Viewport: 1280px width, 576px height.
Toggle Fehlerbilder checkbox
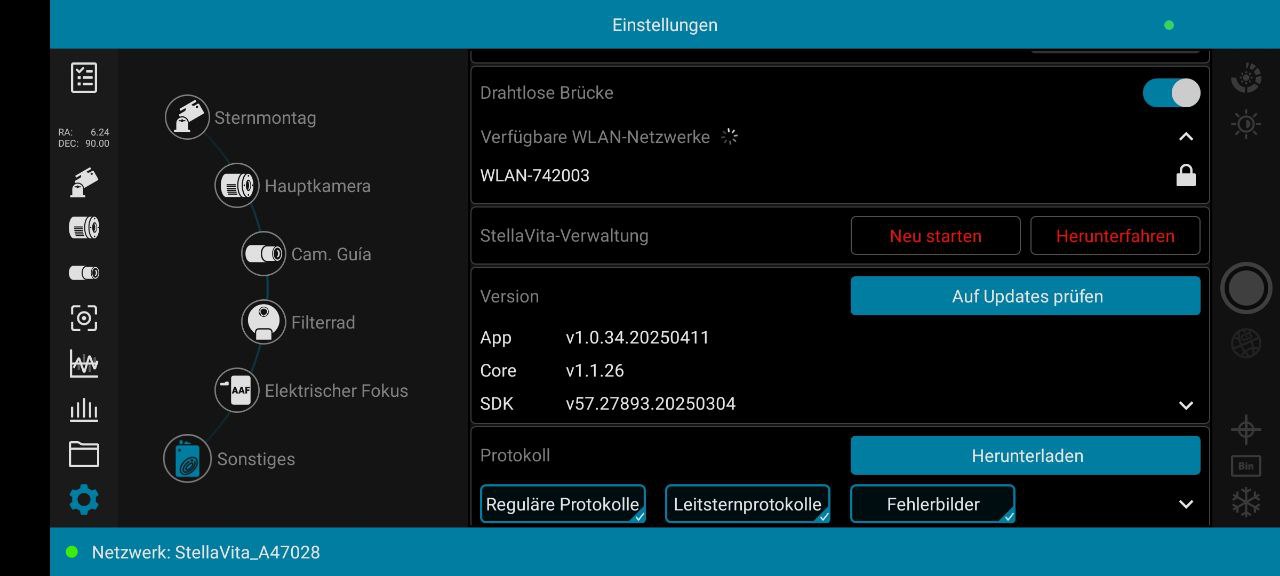933,504
